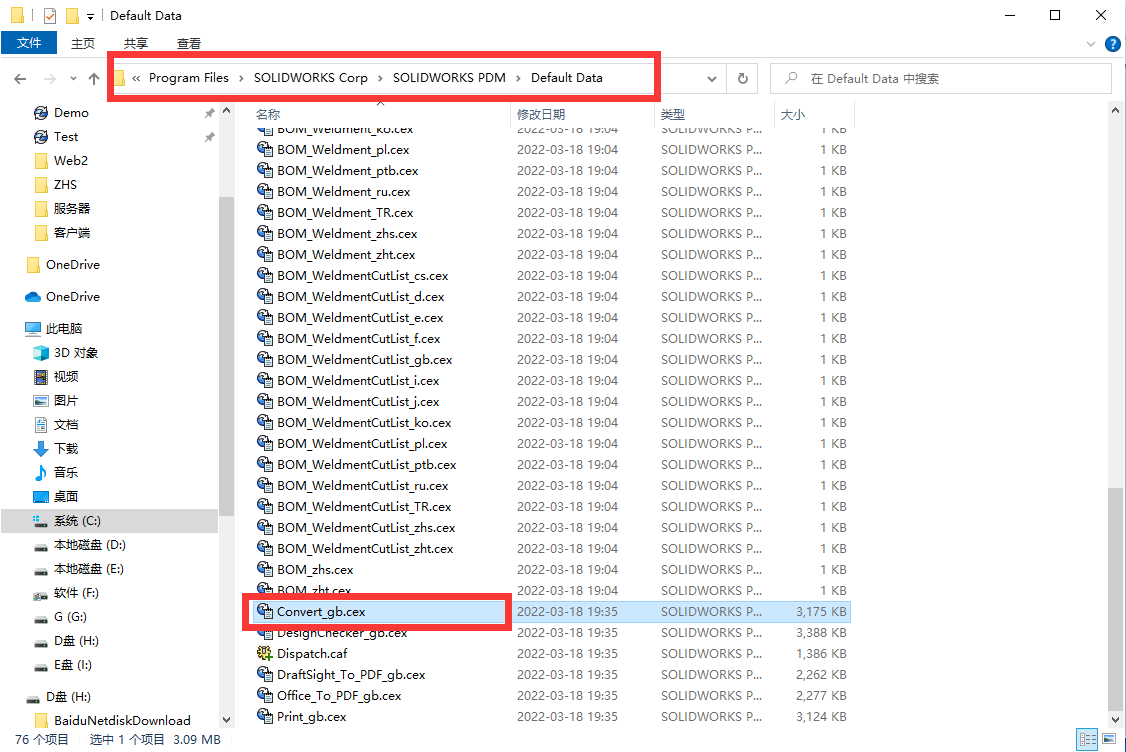
Task: Expand the ribbon with chevron
Action: (x=1091, y=44)
